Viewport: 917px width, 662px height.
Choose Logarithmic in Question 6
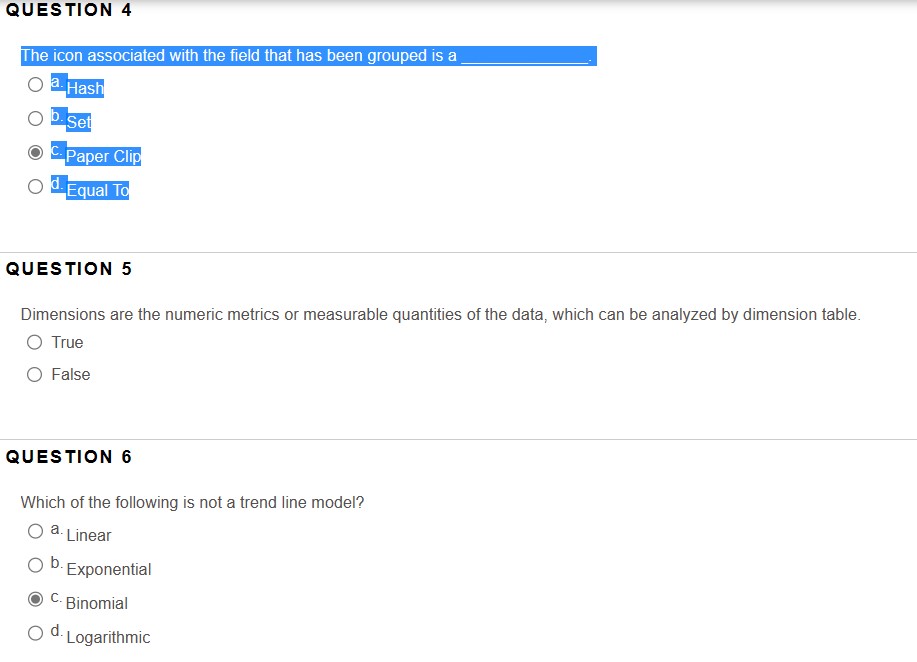pos(35,633)
